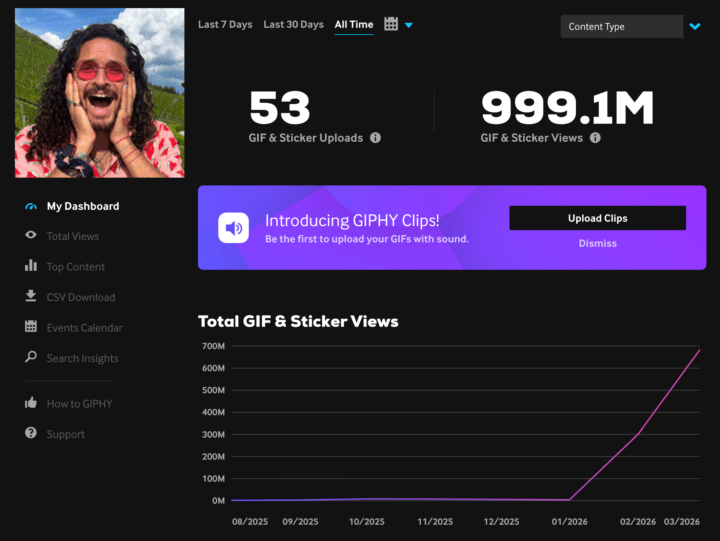This screenshot has width=720, height=541.
Task: Open My Dashboard in sidebar
Action: click(x=83, y=206)
